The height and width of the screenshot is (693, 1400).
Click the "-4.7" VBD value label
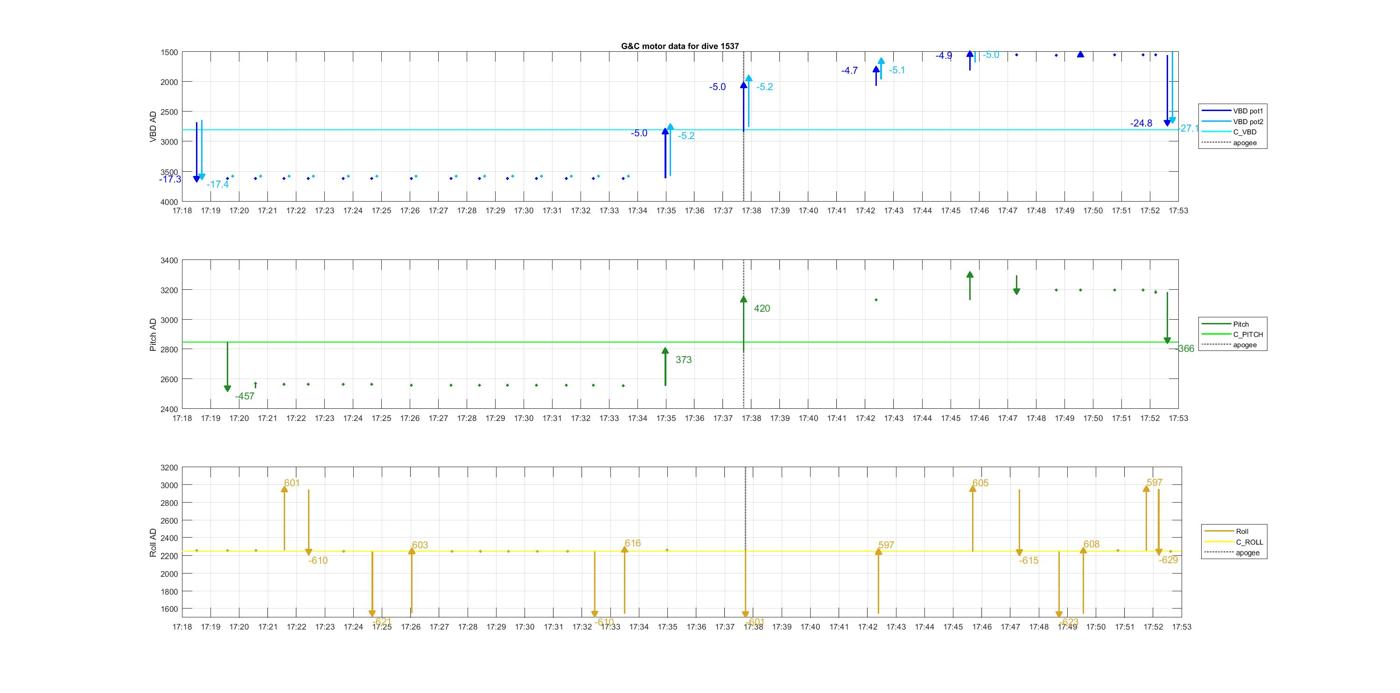pos(849,71)
